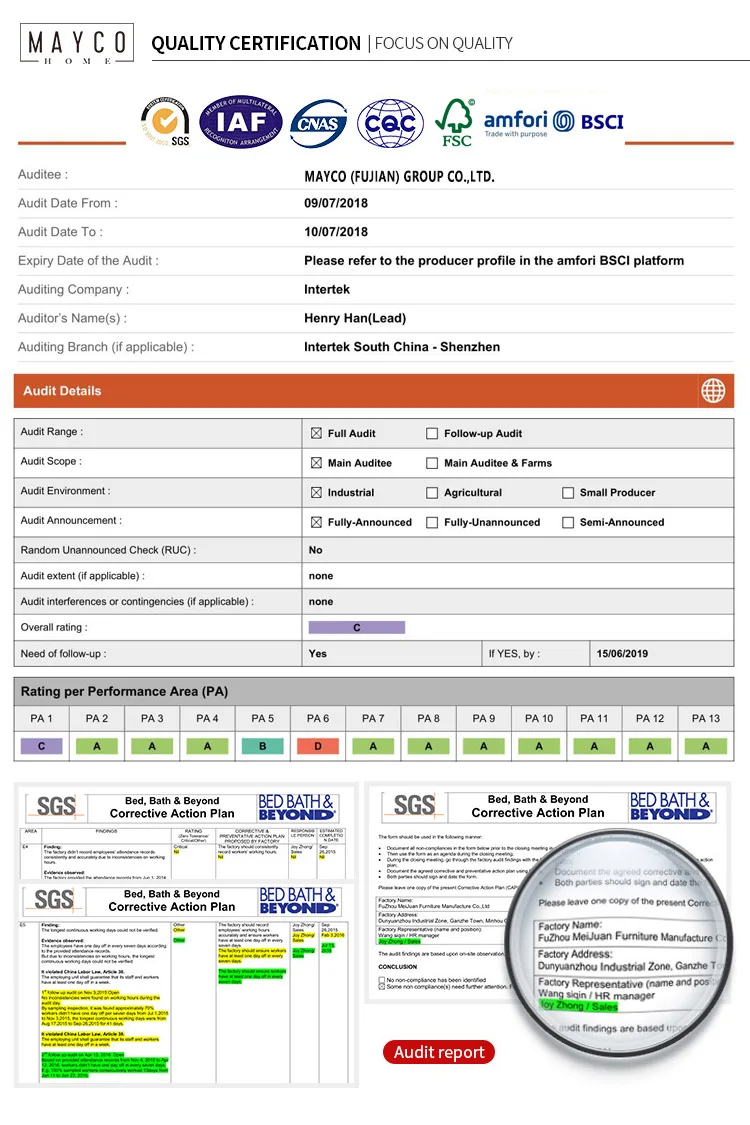Click the CNAS logo

coord(318,123)
